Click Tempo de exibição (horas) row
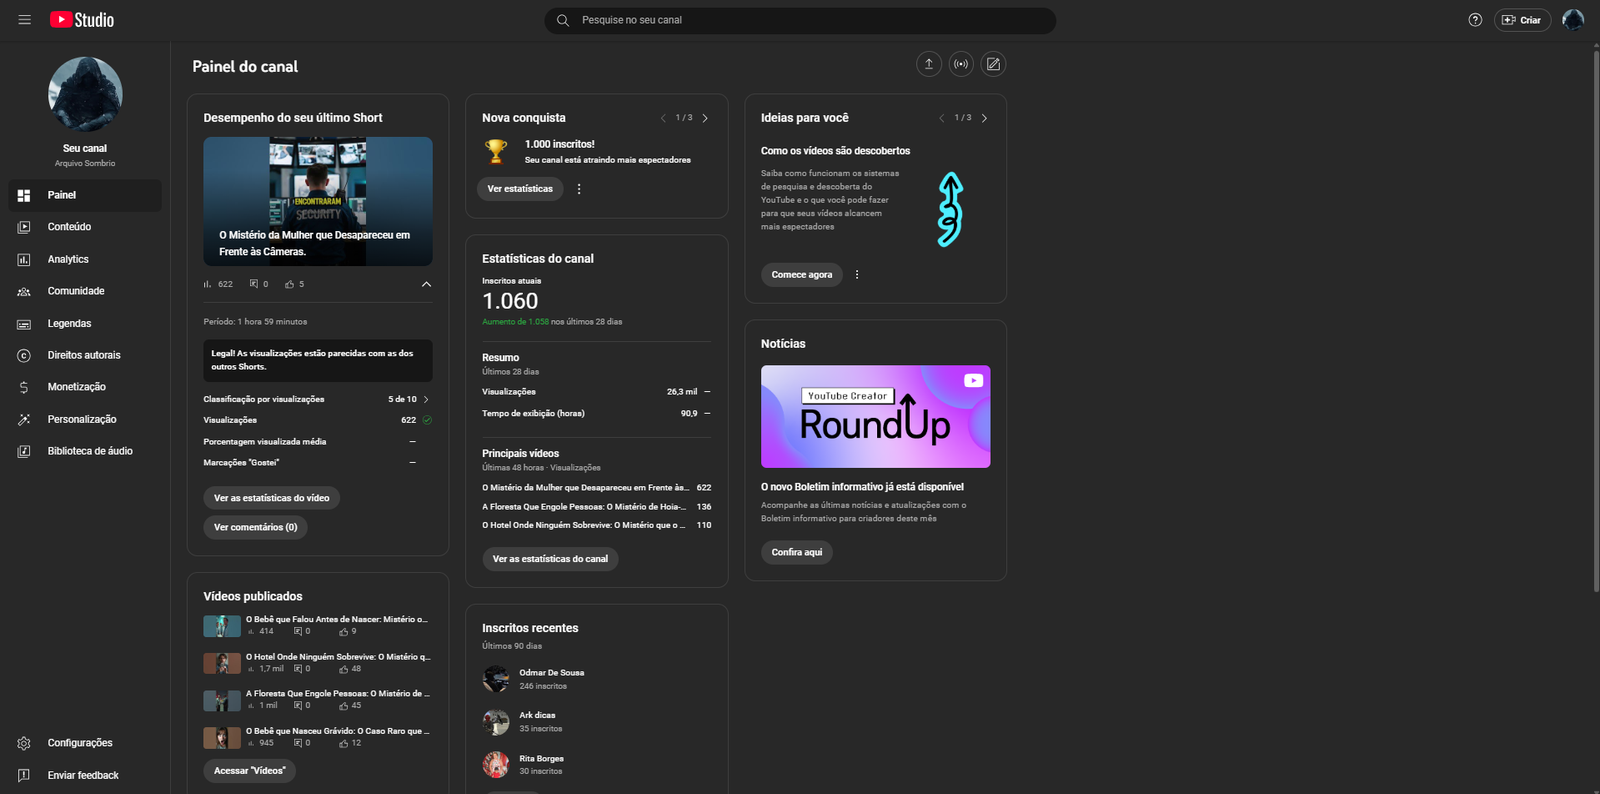 click(x=597, y=413)
